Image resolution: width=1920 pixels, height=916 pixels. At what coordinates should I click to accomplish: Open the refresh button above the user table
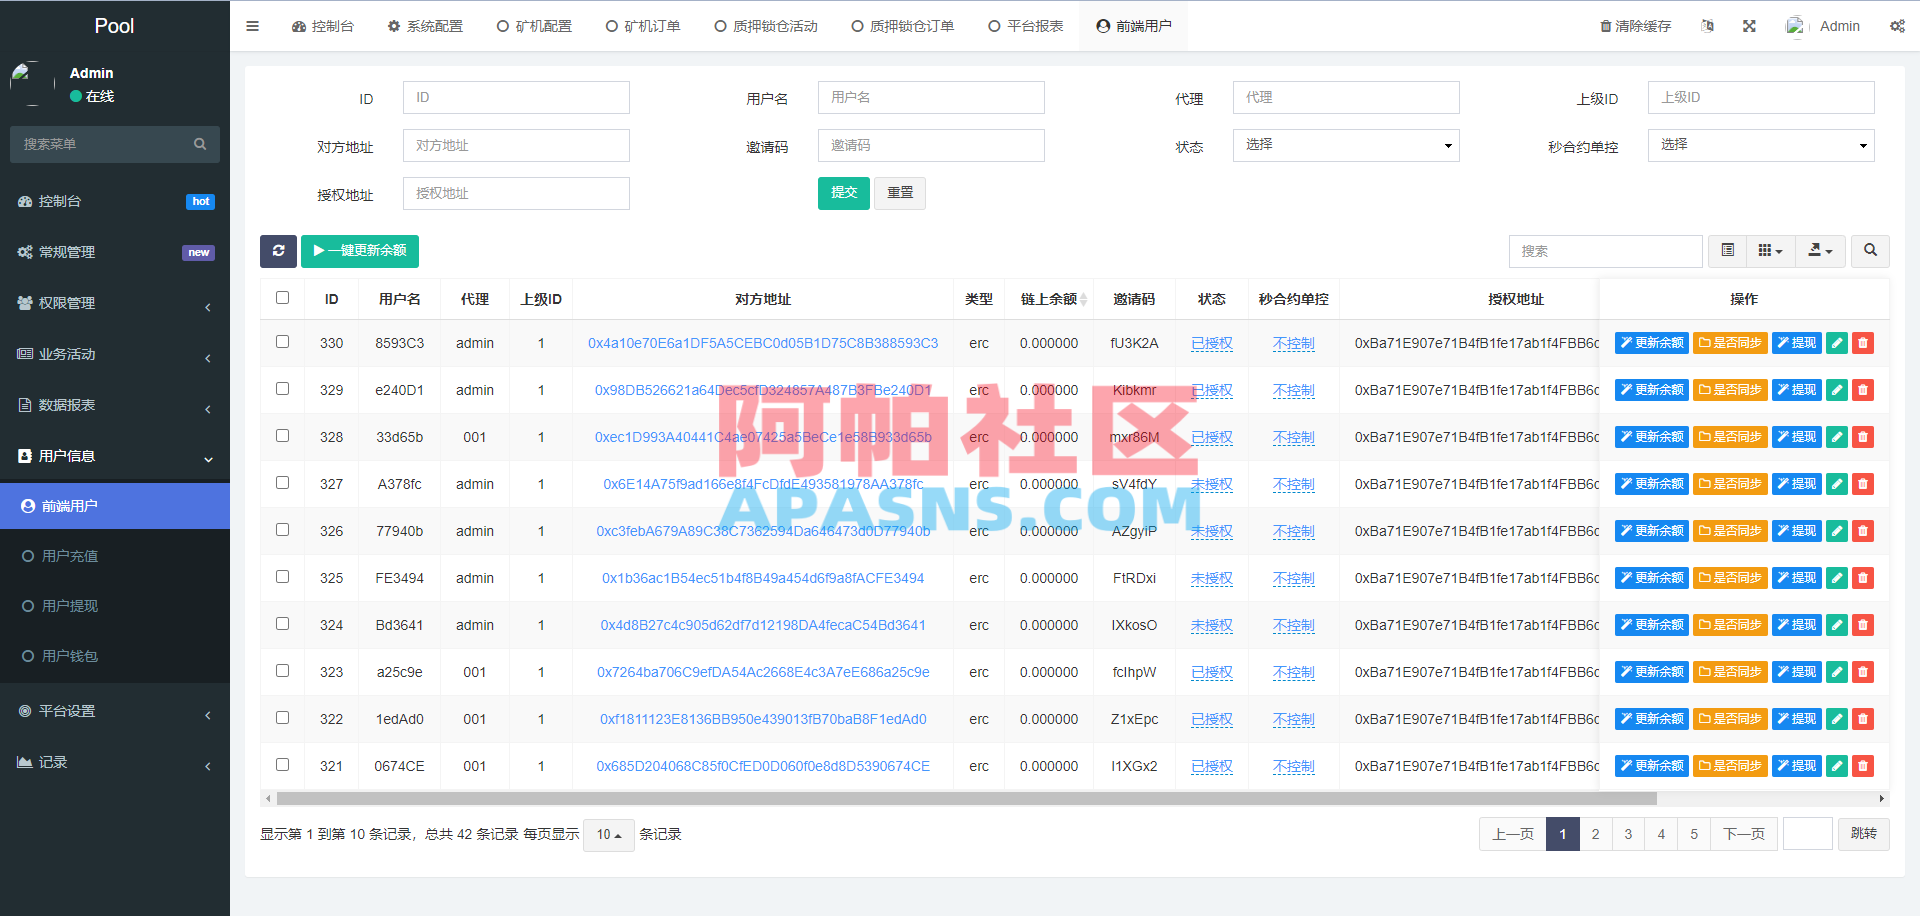[x=278, y=251]
